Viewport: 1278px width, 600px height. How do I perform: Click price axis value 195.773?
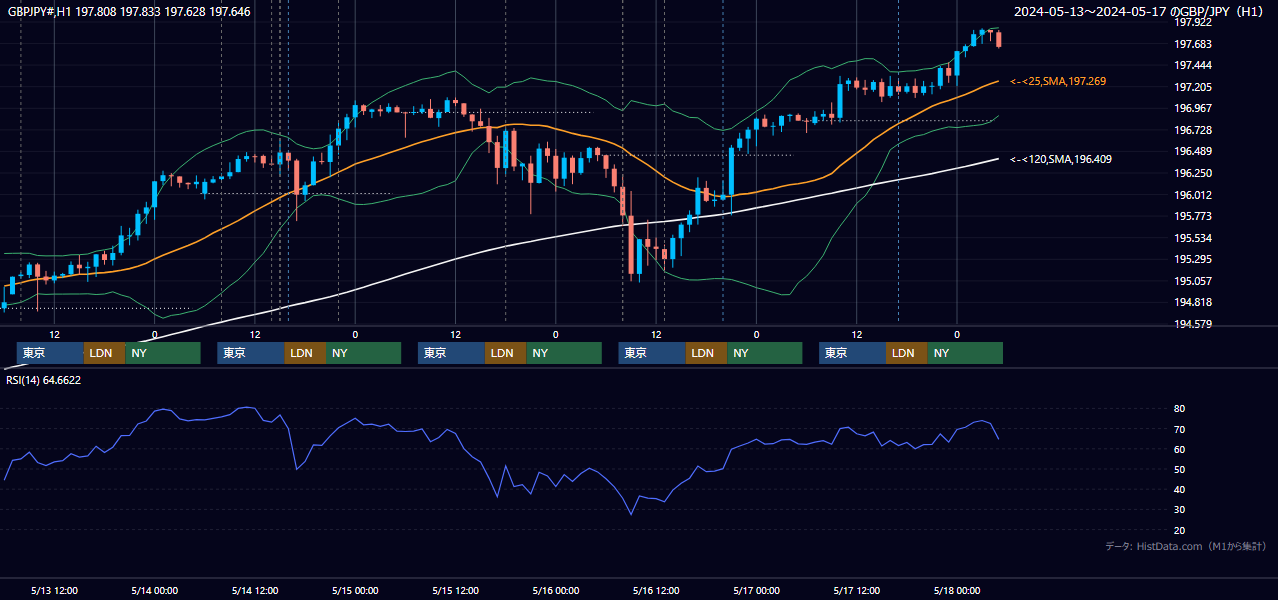coord(1193,216)
